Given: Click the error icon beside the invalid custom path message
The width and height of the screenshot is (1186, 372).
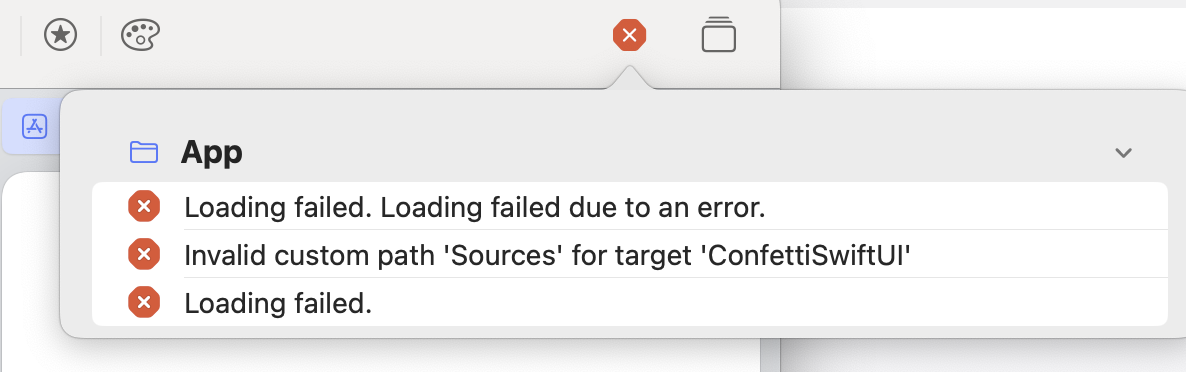Looking at the screenshot, I should point(144,255).
